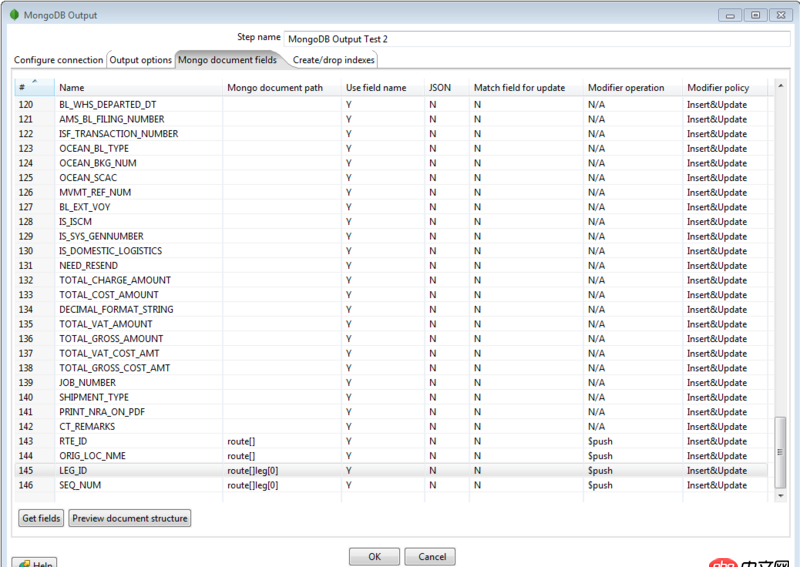Select the IS_ISCM cell
Screen dimensions: 800x567
(x=138, y=221)
